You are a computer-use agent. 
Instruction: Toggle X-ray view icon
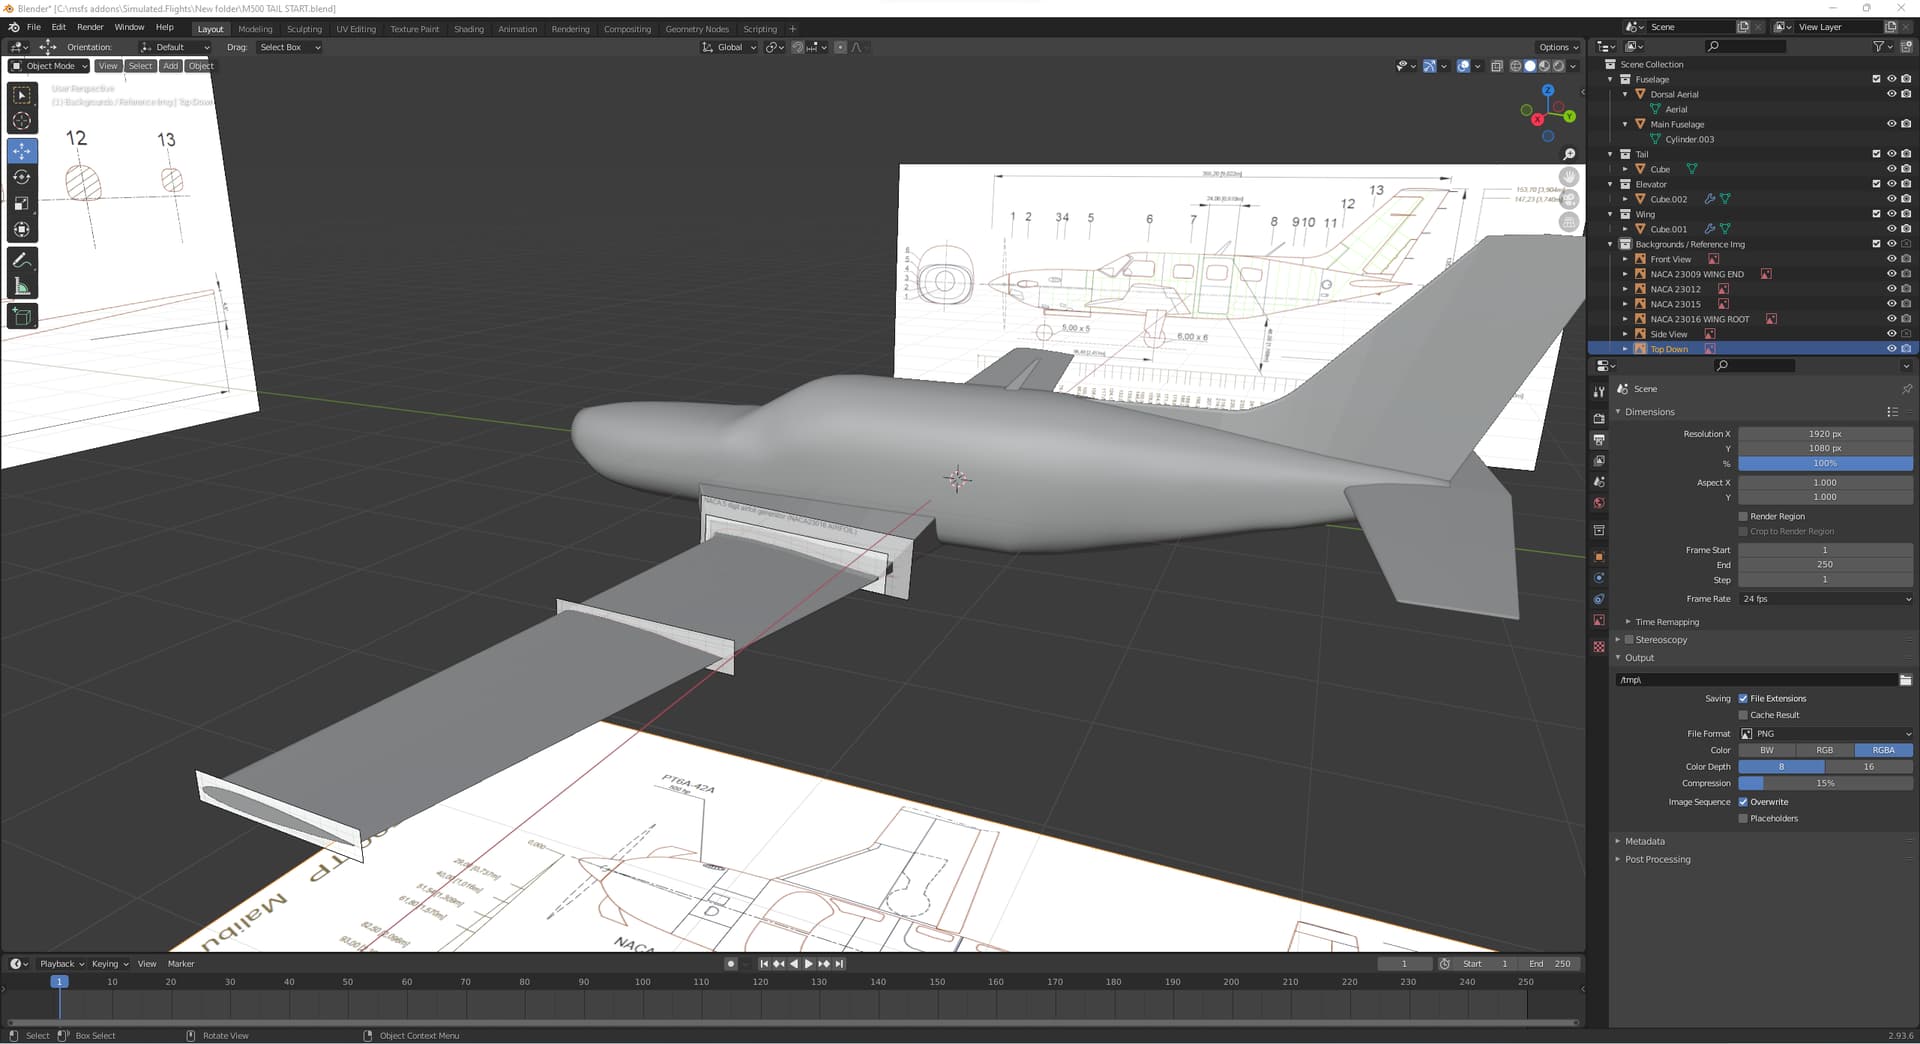pyautogui.click(x=1497, y=66)
